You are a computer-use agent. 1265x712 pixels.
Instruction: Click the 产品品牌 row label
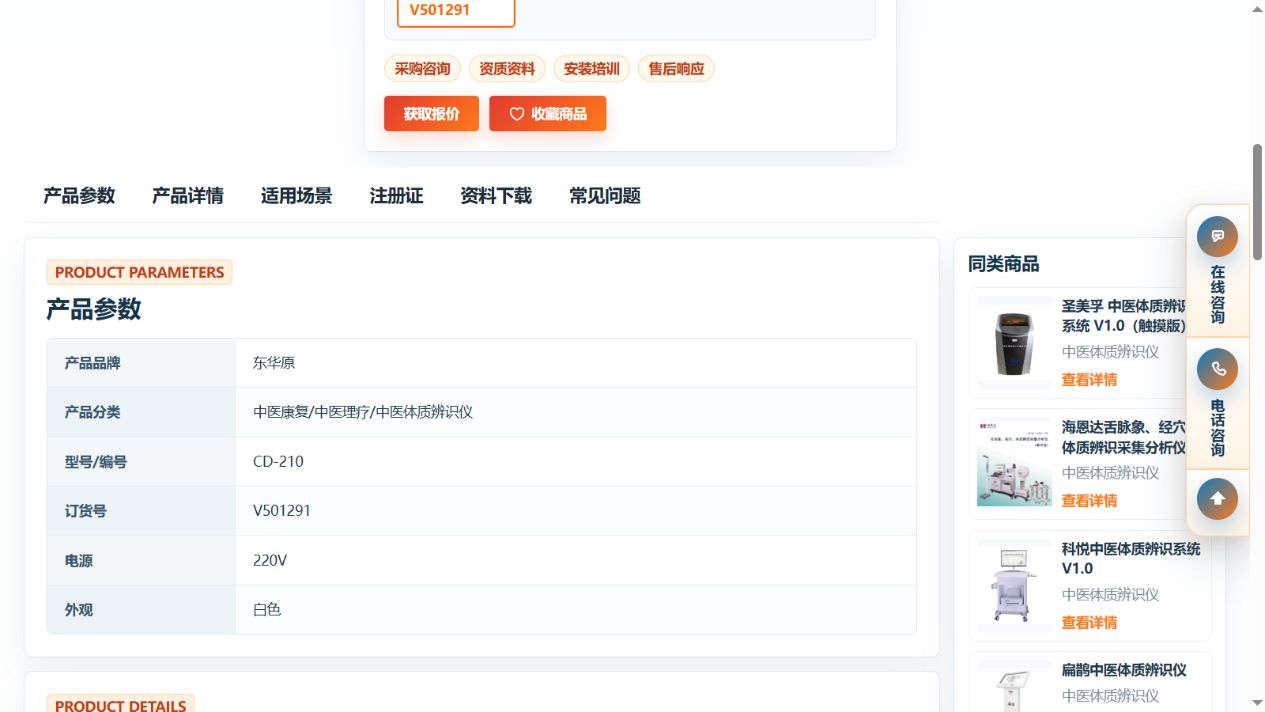[x=93, y=363]
